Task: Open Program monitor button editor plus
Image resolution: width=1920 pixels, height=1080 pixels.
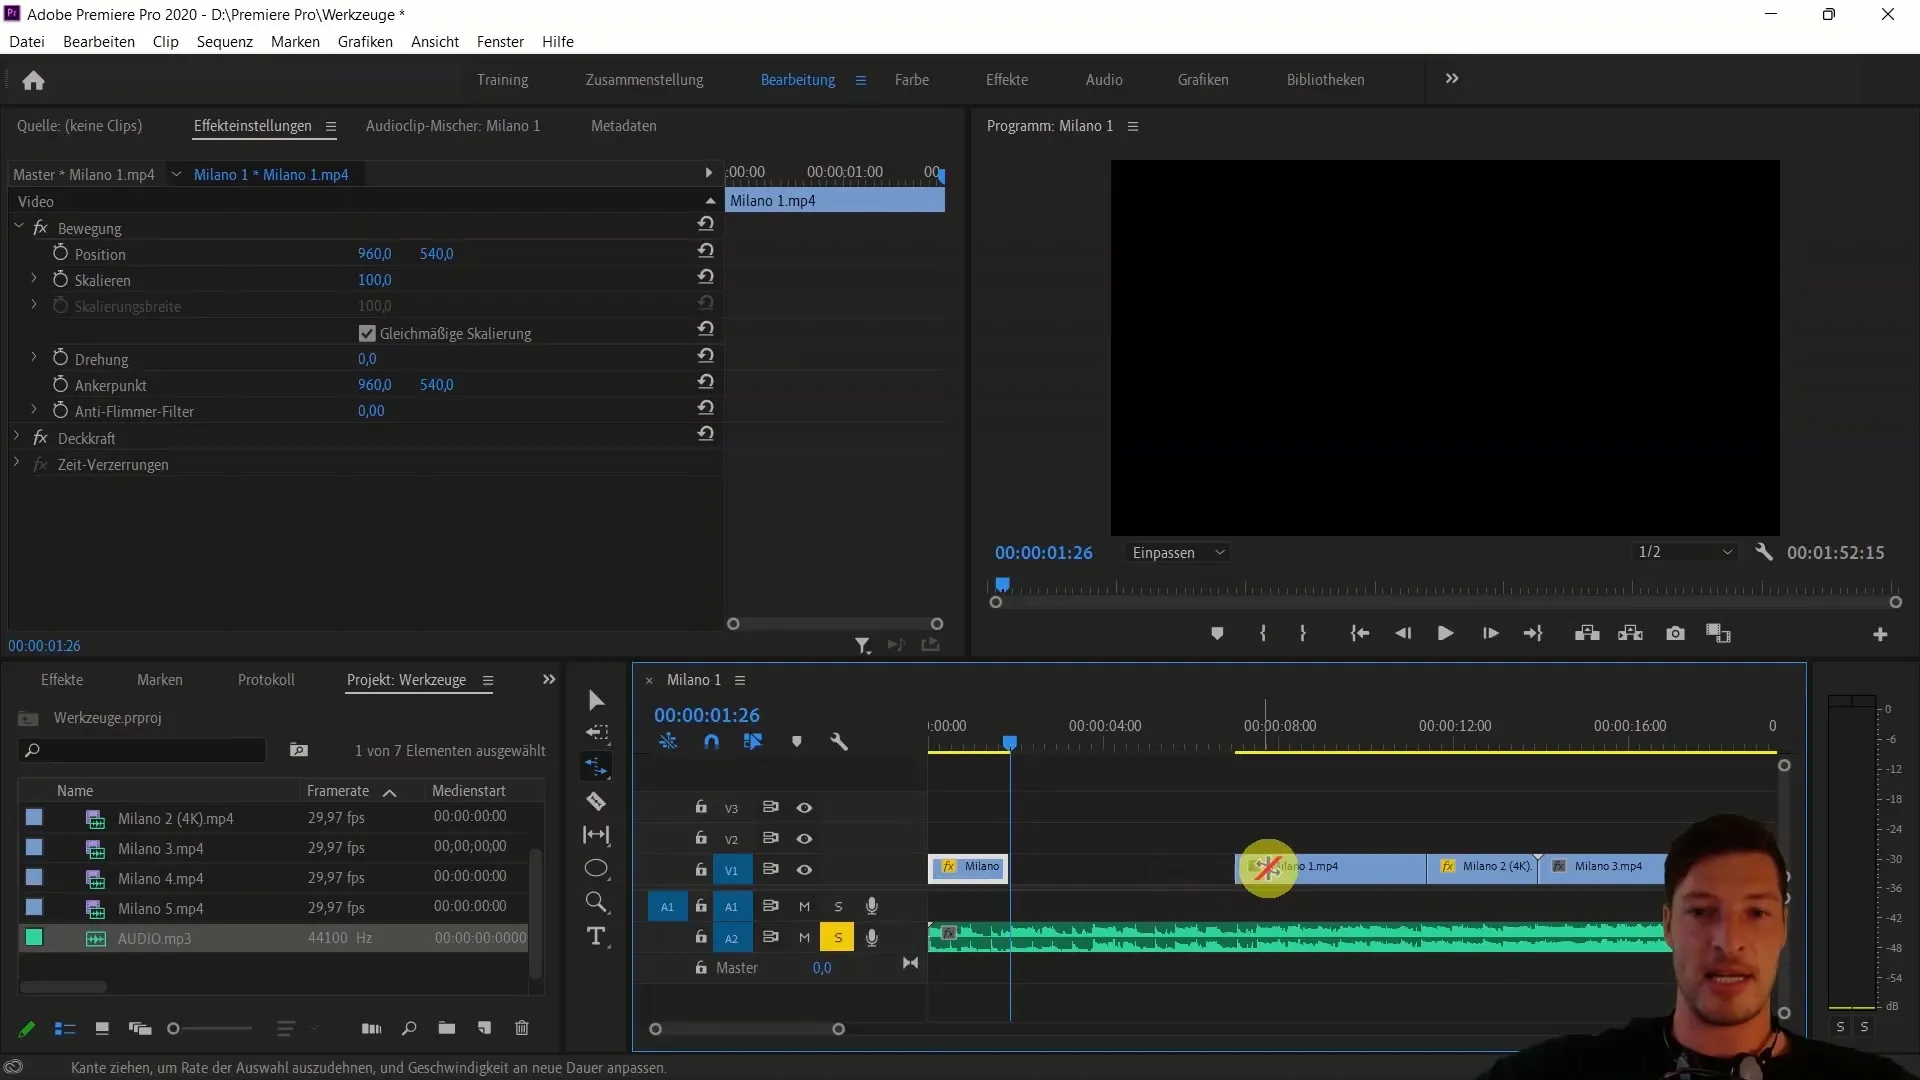Action: tap(1880, 635)
